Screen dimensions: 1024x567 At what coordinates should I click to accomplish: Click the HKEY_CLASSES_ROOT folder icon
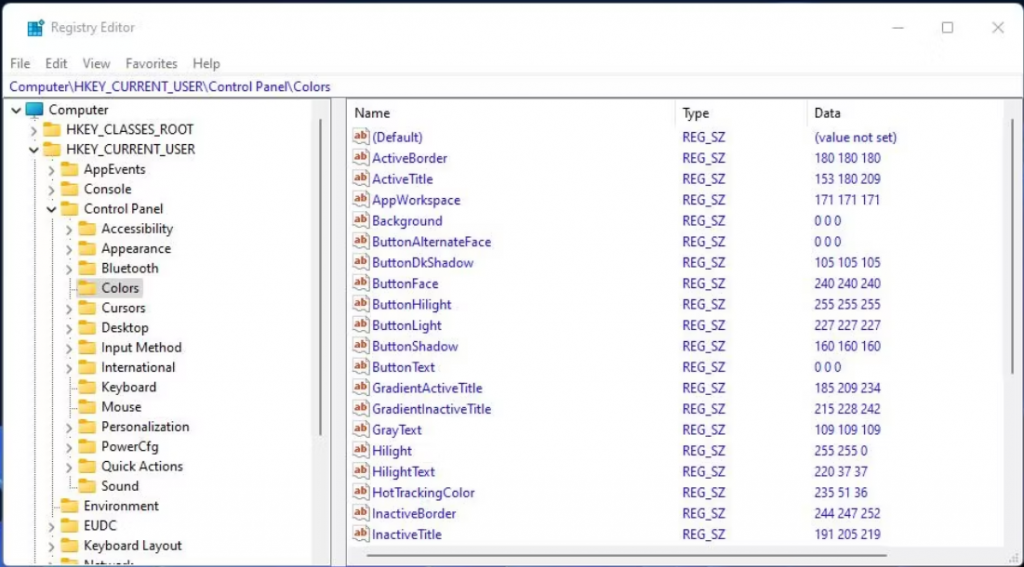tap(52, 129)
